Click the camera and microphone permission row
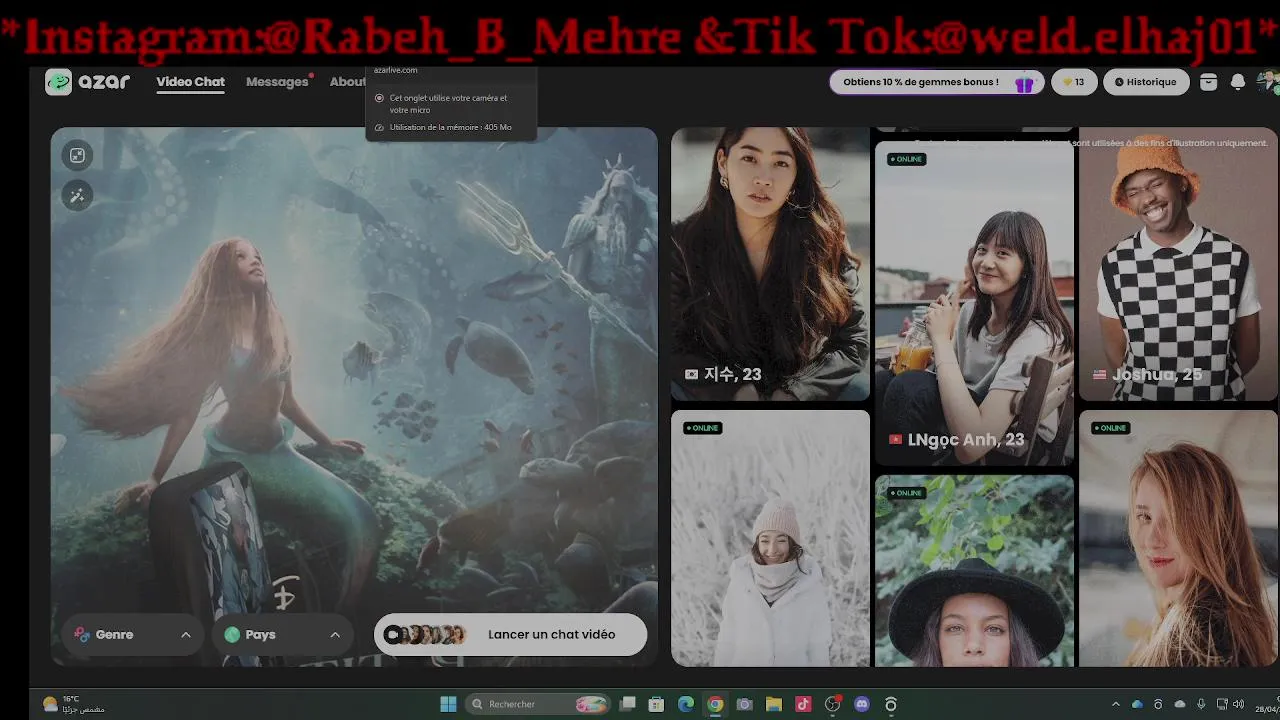Image resolution: width=1280 pixels, height=720 pixels. 450,103
